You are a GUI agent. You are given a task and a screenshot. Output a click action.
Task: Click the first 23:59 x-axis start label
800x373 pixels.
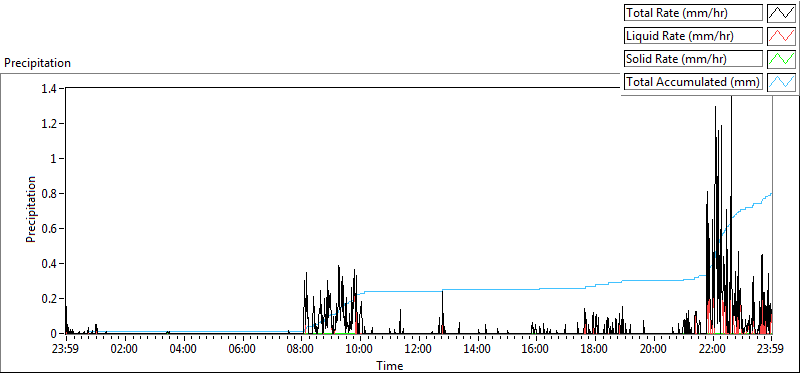click(x=66, y=350)
